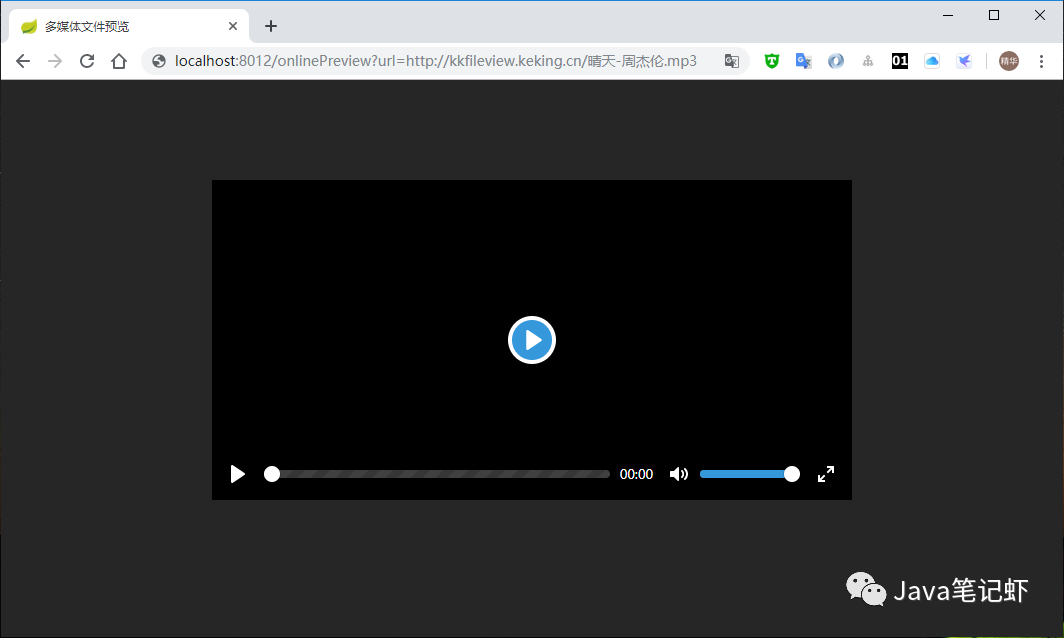Focus the address bar URL
Screen dimensions: 1064x638
(436, 61)
